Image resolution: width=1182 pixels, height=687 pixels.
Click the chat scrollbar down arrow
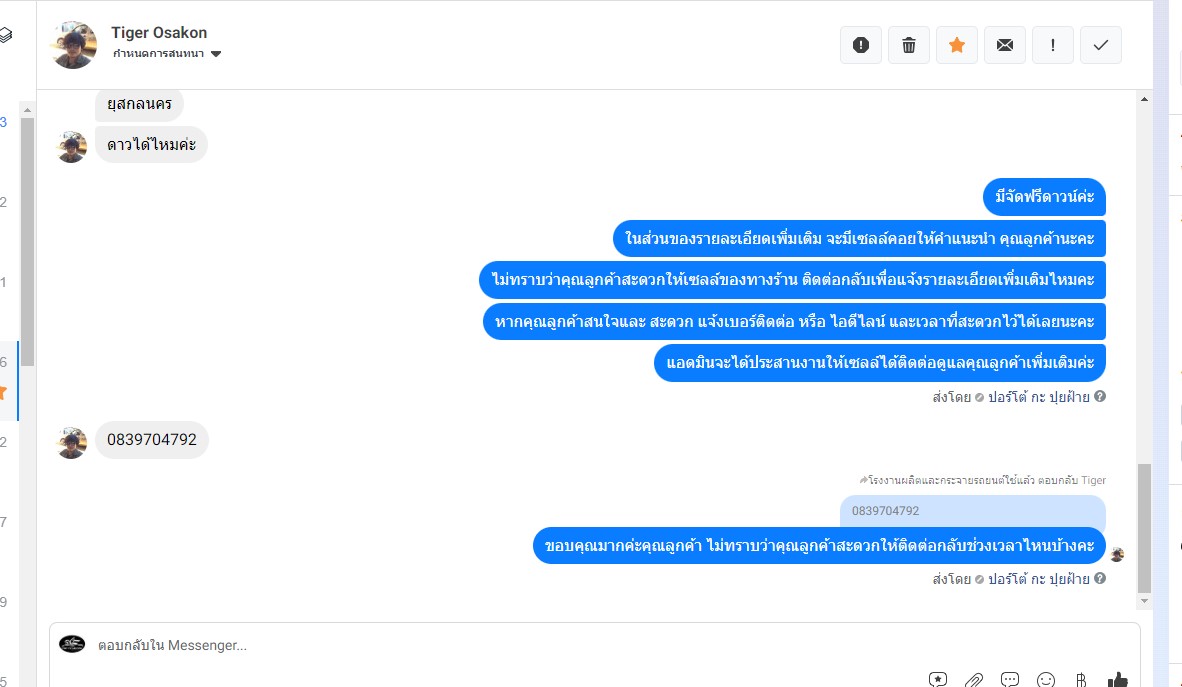[x=1144, y=601]
